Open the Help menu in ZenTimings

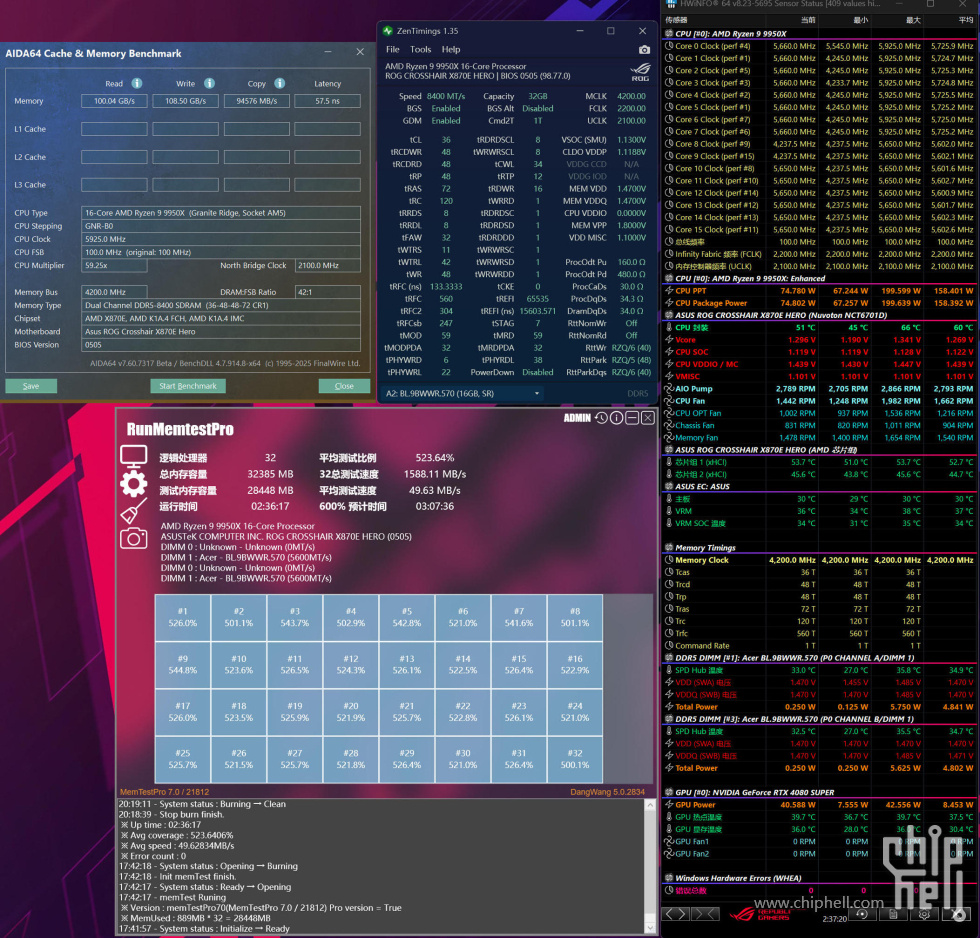coord(451,49)
